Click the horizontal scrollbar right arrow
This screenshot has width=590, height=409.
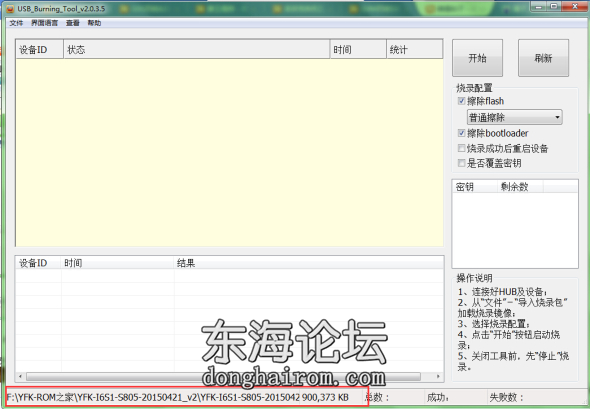click(438, 376)
